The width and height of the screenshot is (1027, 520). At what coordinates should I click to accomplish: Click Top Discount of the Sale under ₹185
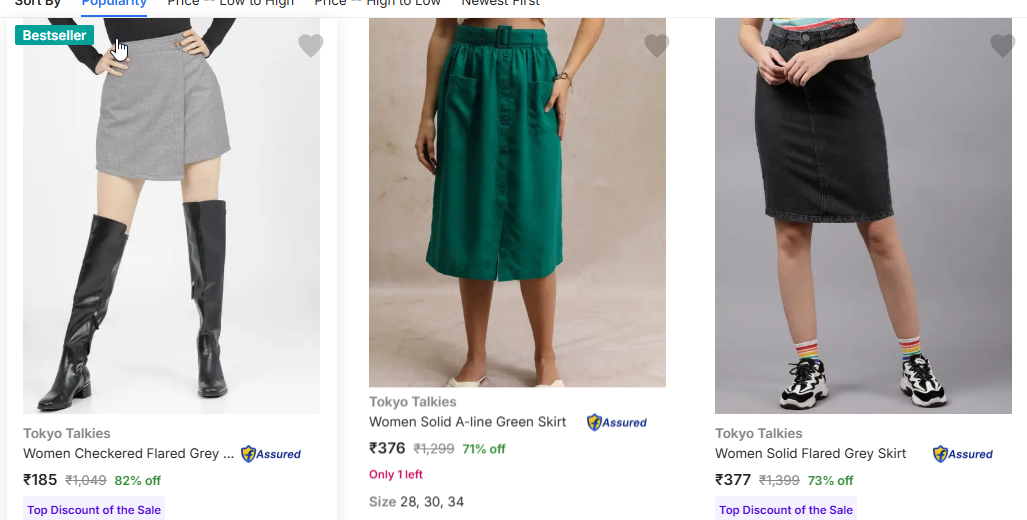point(94,510)
